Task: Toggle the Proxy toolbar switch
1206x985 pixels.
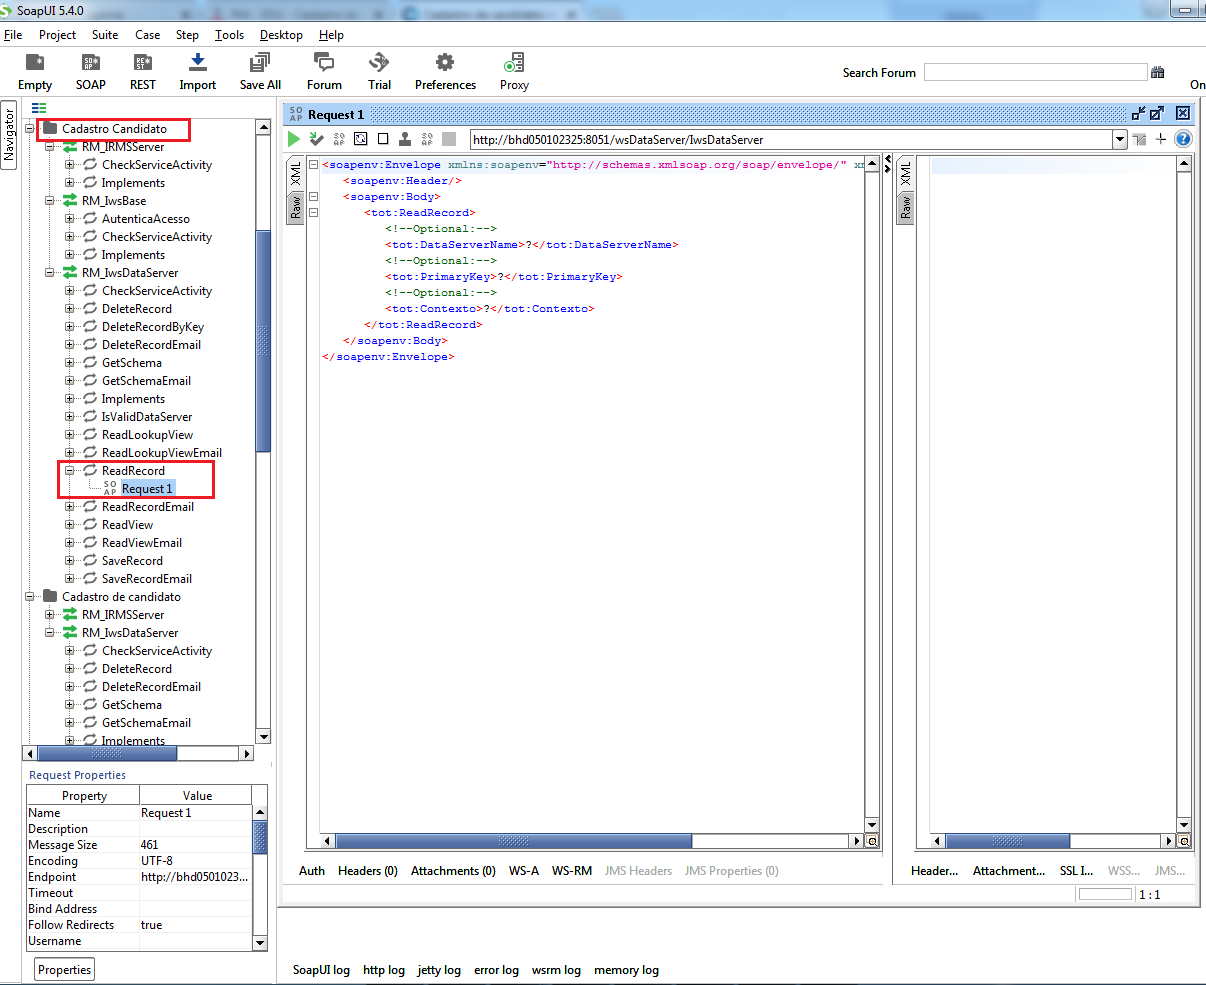Action: (514, 62)
